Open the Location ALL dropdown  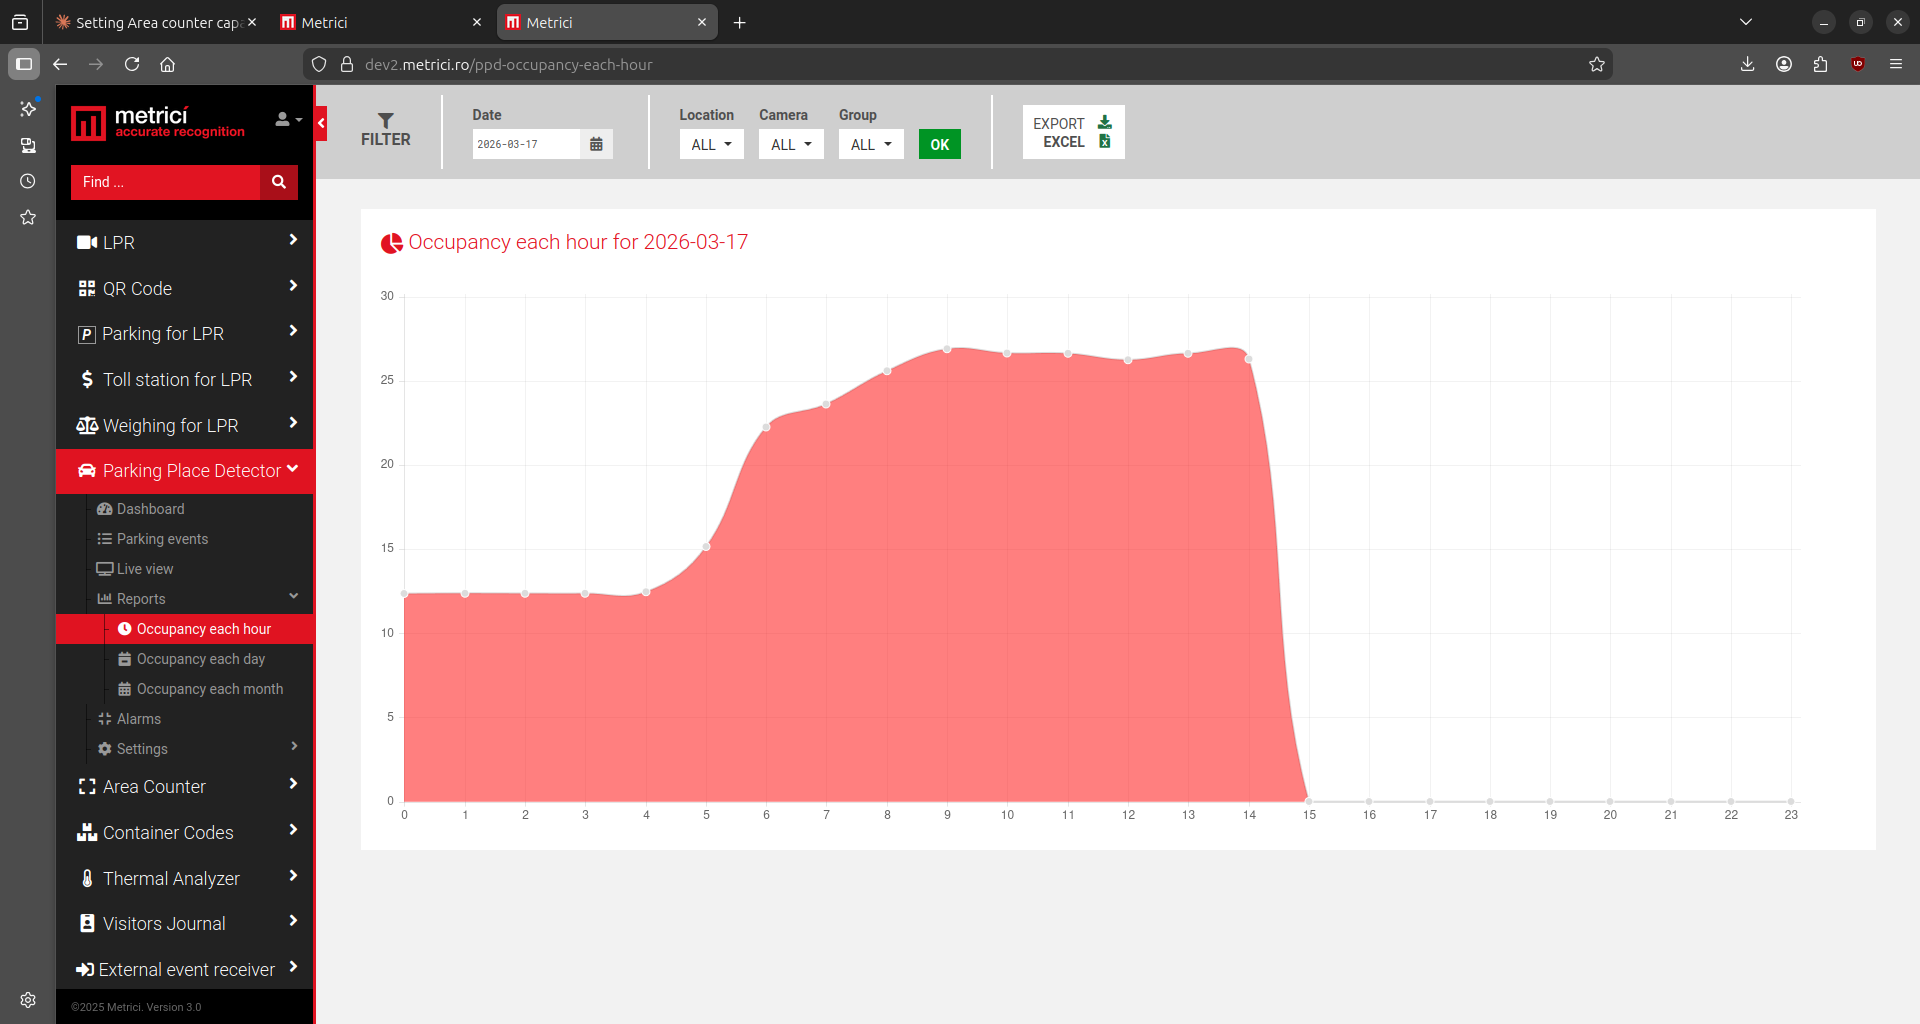711,144
